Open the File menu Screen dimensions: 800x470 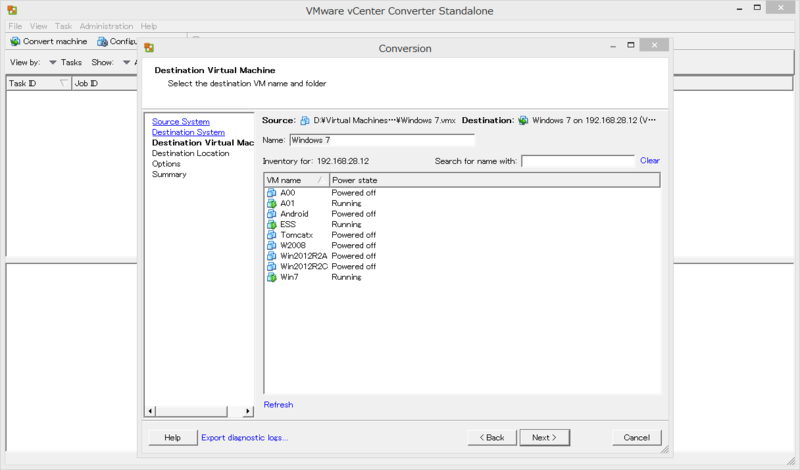tap(15, 26)
